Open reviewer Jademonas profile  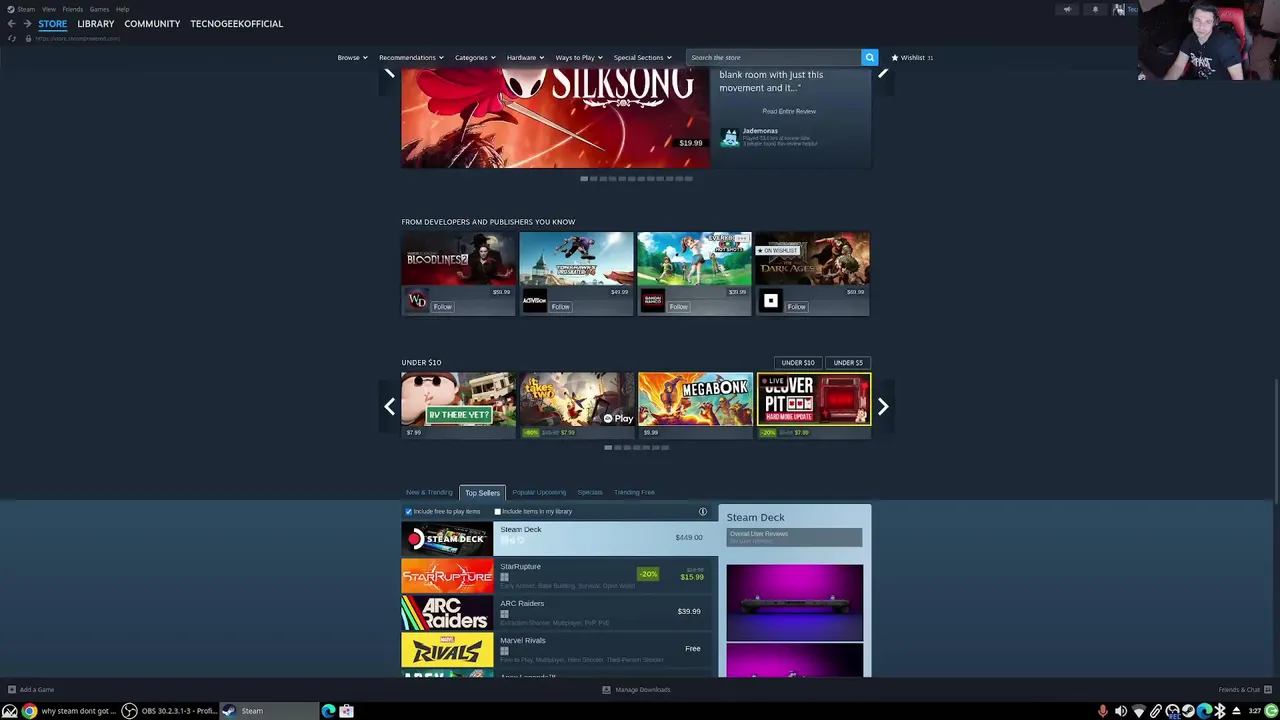pyautogui.click(x=760, y=131)
